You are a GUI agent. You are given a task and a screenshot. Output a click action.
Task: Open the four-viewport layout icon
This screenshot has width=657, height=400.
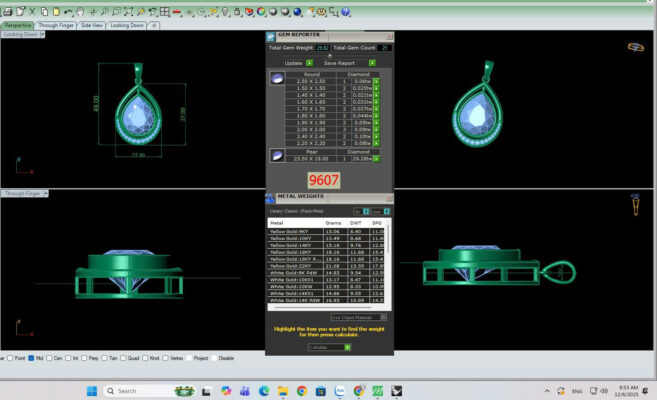point(165,12)
